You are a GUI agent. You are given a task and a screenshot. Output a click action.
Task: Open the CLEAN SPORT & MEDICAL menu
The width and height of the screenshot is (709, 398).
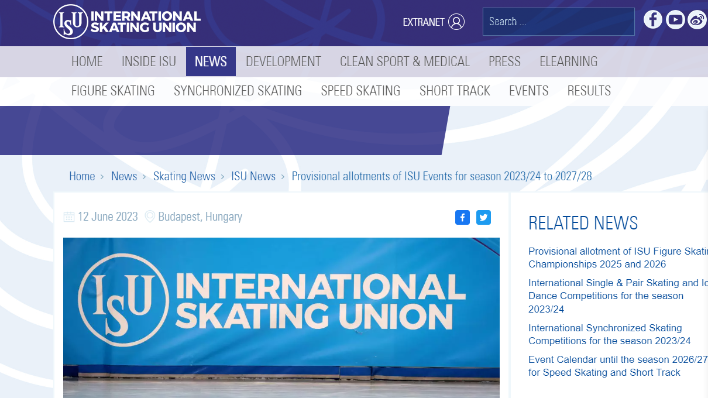click(x=405, y=62)
